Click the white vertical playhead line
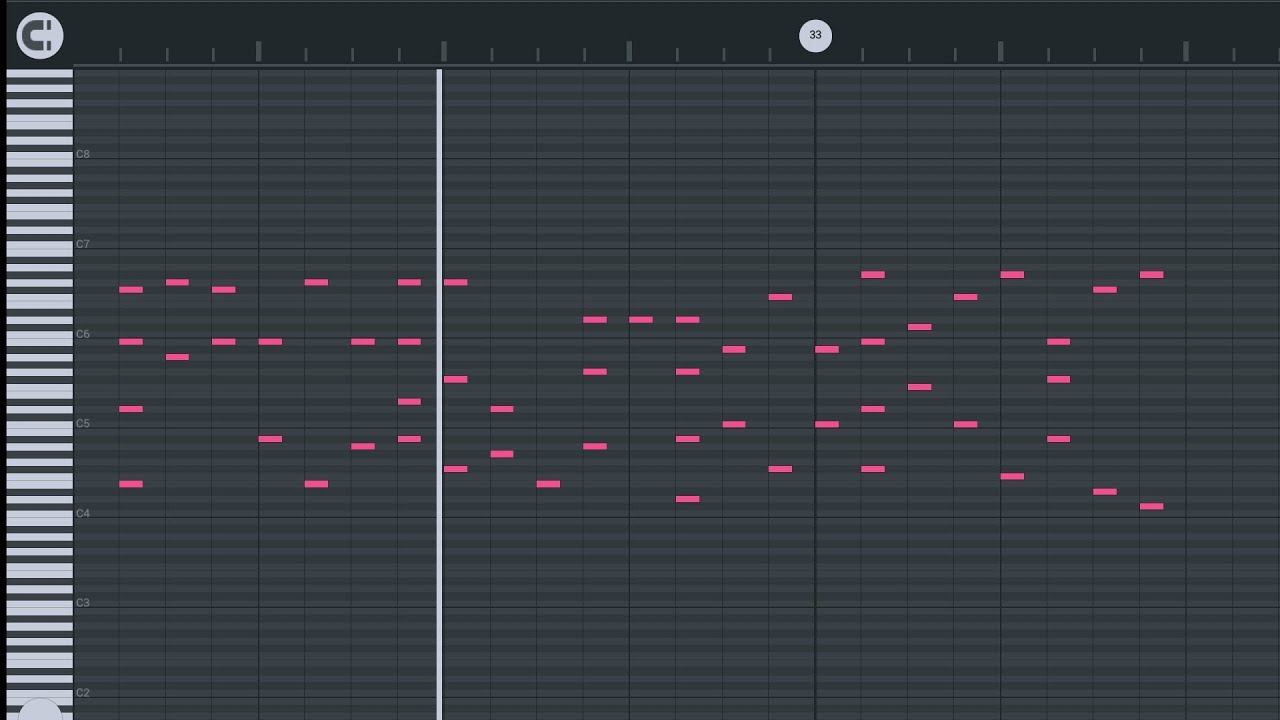 (439, 394)
